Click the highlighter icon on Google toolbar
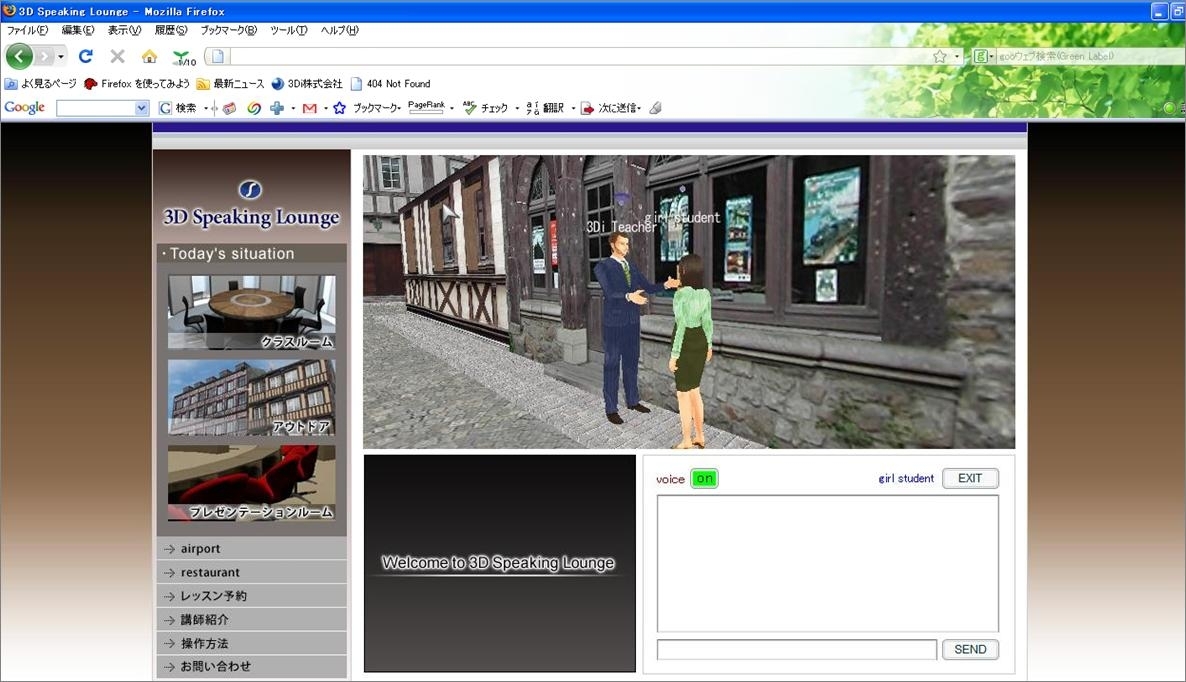Image resolution: width=1186 pixels, height=682 pixels. [656, 108]
